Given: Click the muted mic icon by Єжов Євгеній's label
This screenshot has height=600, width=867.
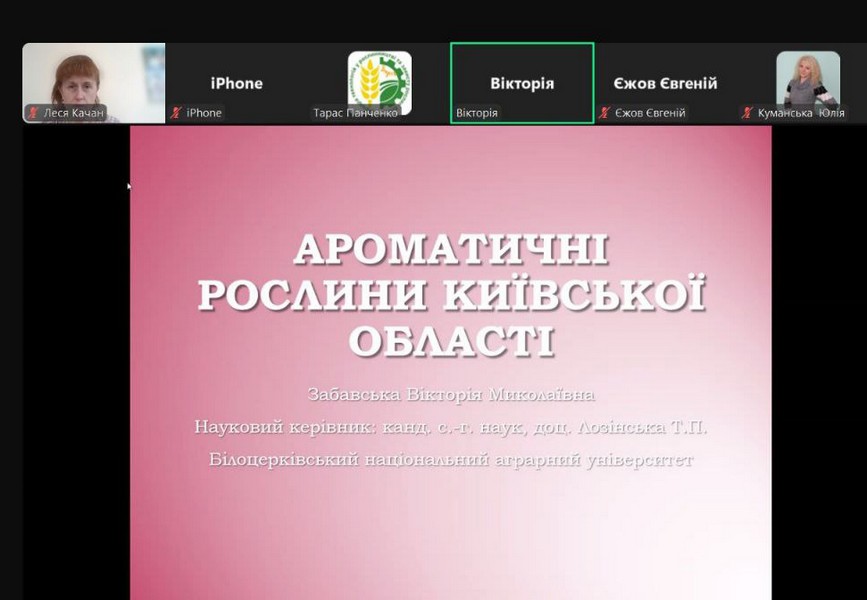Looking at the screenshot, I should (605, 113).
